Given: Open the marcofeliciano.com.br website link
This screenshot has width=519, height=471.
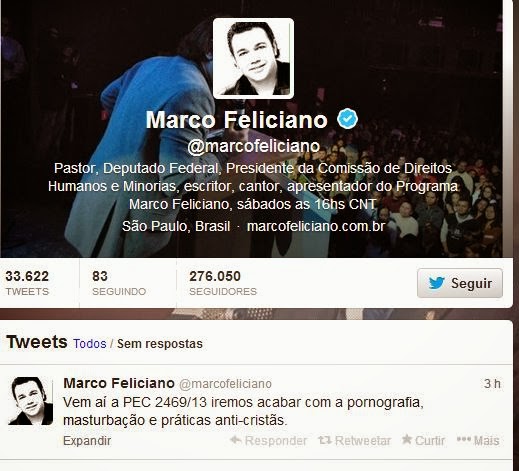Looking at the screenshot, I should pyautogui.click(x=316, y=226).
